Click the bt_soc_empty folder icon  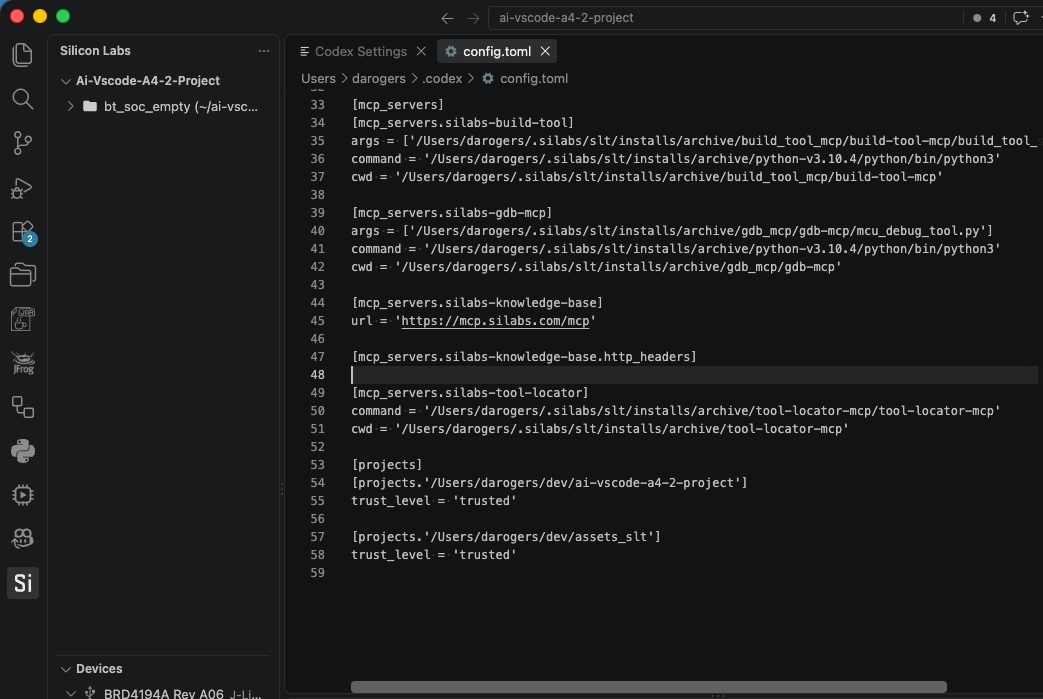click(90, 106)
